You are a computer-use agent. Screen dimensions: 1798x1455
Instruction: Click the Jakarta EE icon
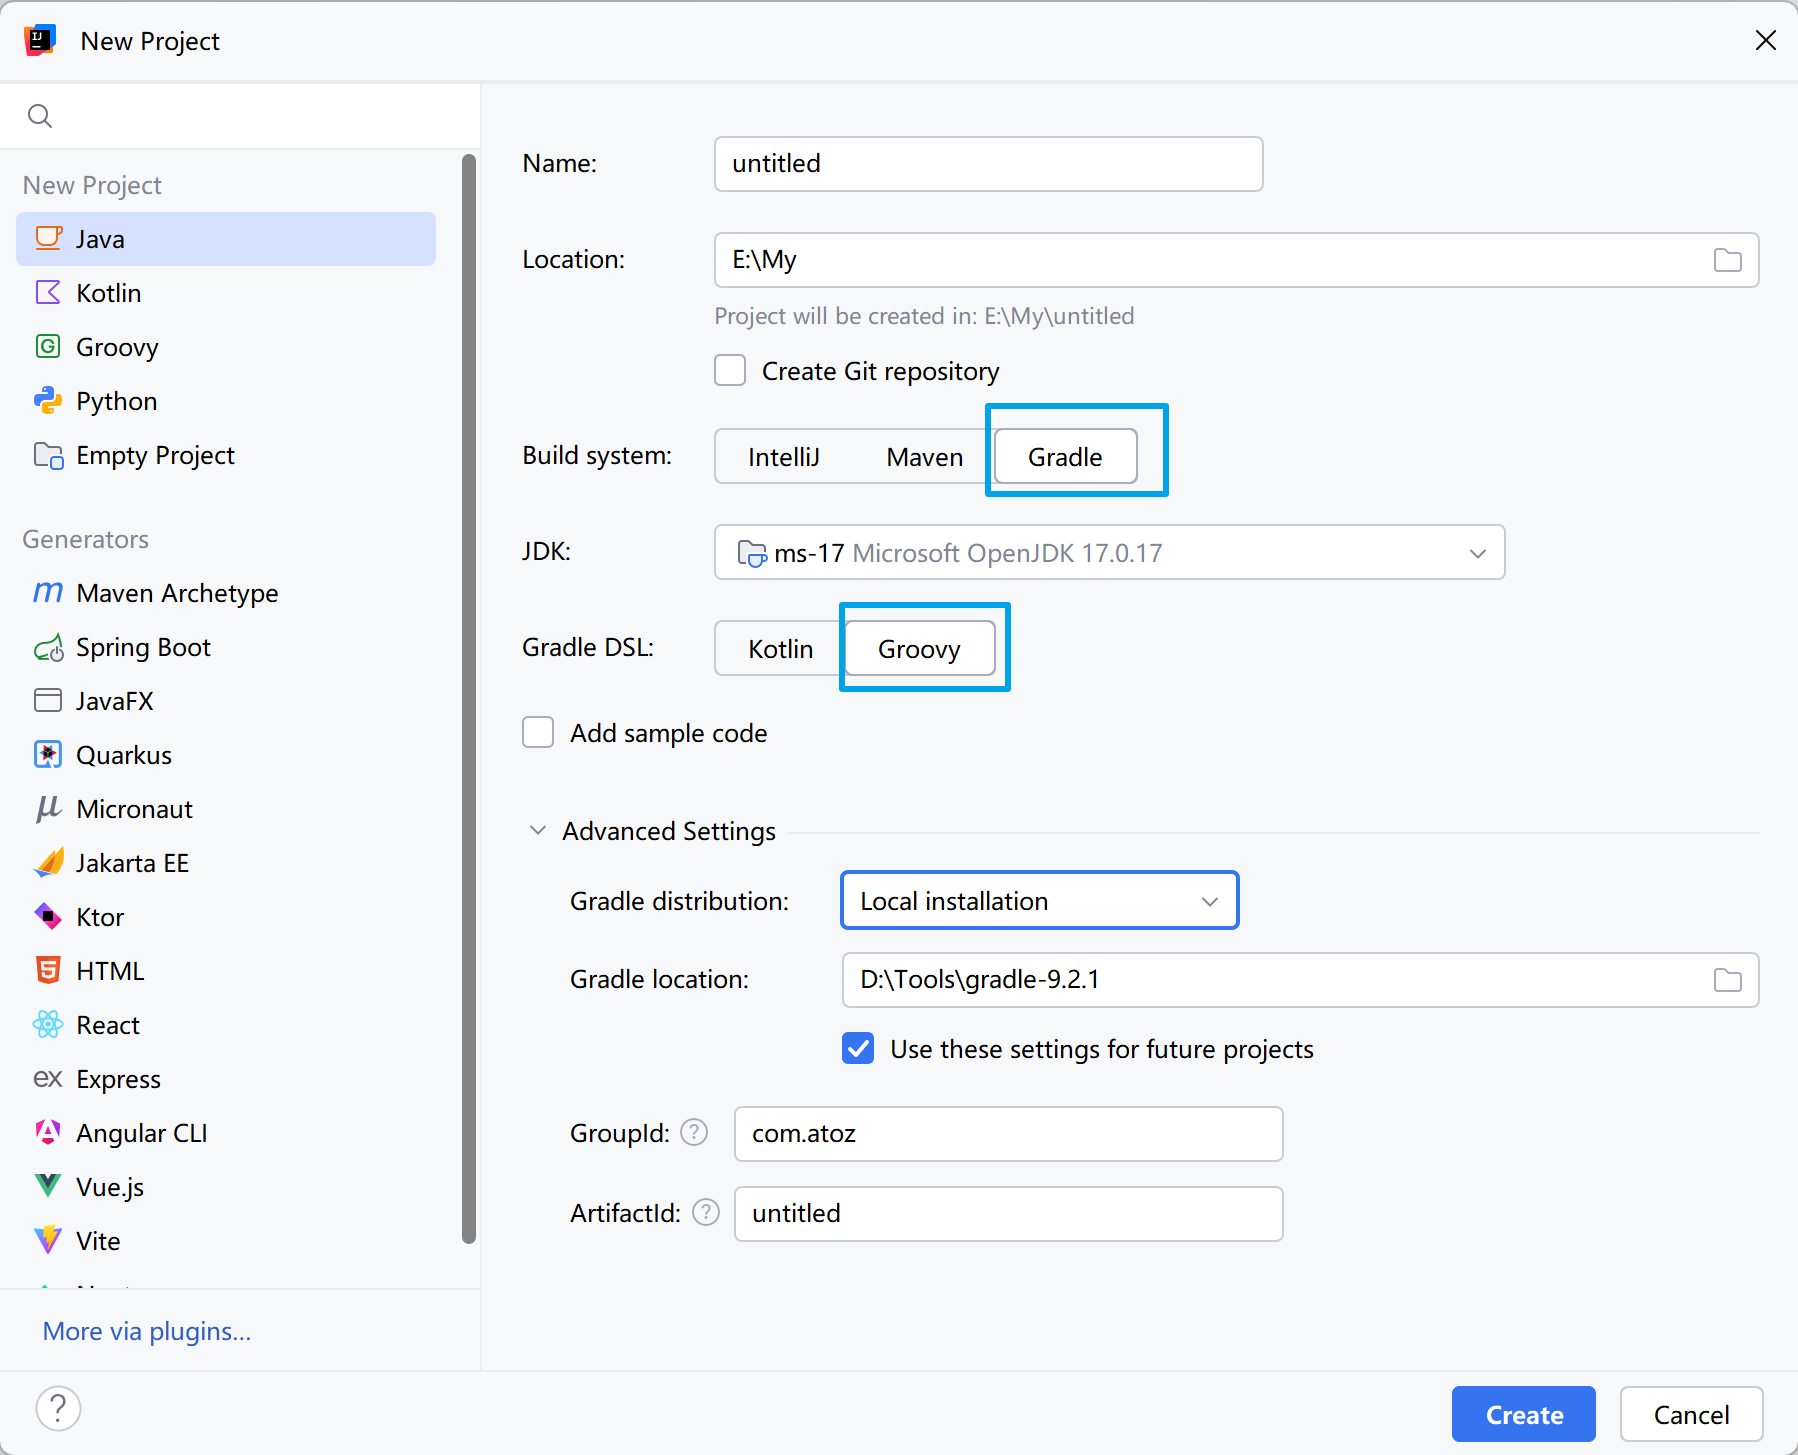coord(48,863)
